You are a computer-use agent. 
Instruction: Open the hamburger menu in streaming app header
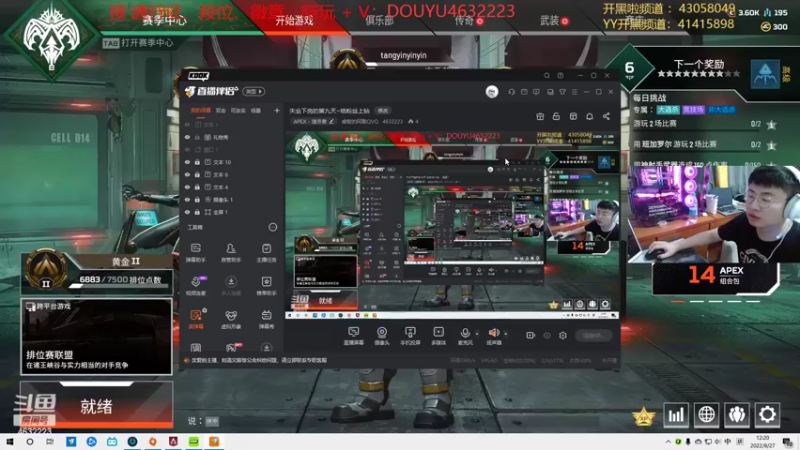point(574,92)
